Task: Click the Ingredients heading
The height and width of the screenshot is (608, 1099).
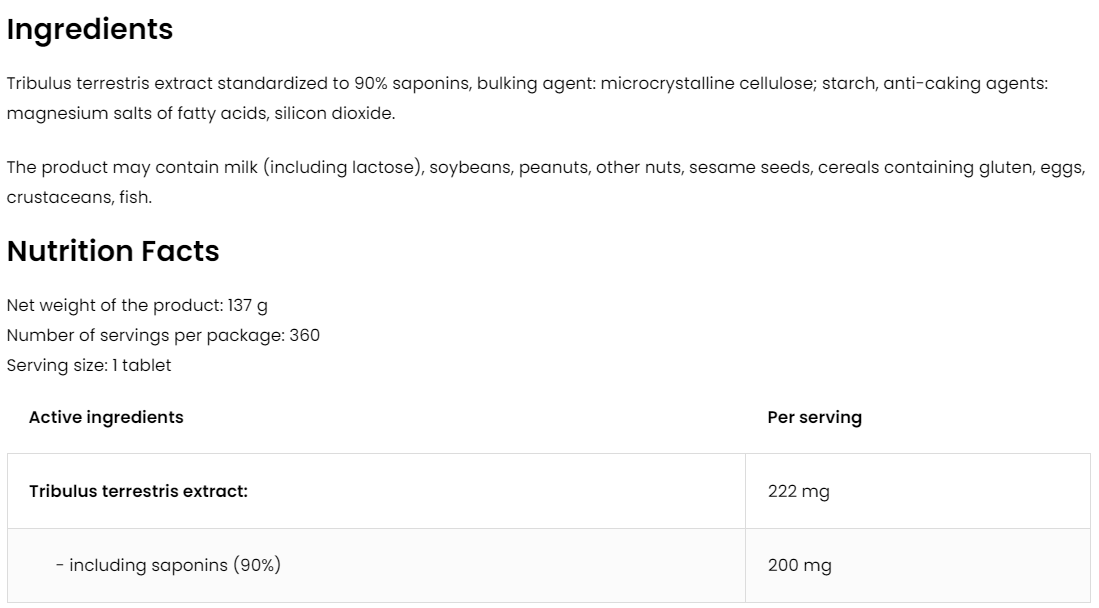Action: (x=90, y=30)
